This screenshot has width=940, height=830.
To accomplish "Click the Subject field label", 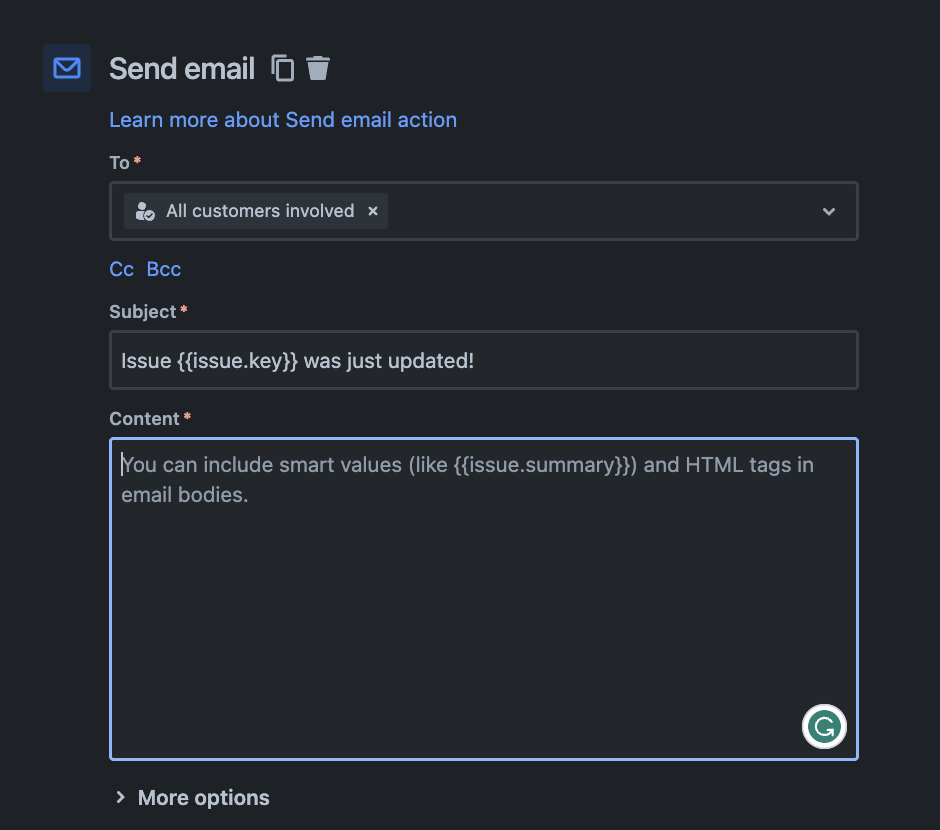I will tap(143, 312).
